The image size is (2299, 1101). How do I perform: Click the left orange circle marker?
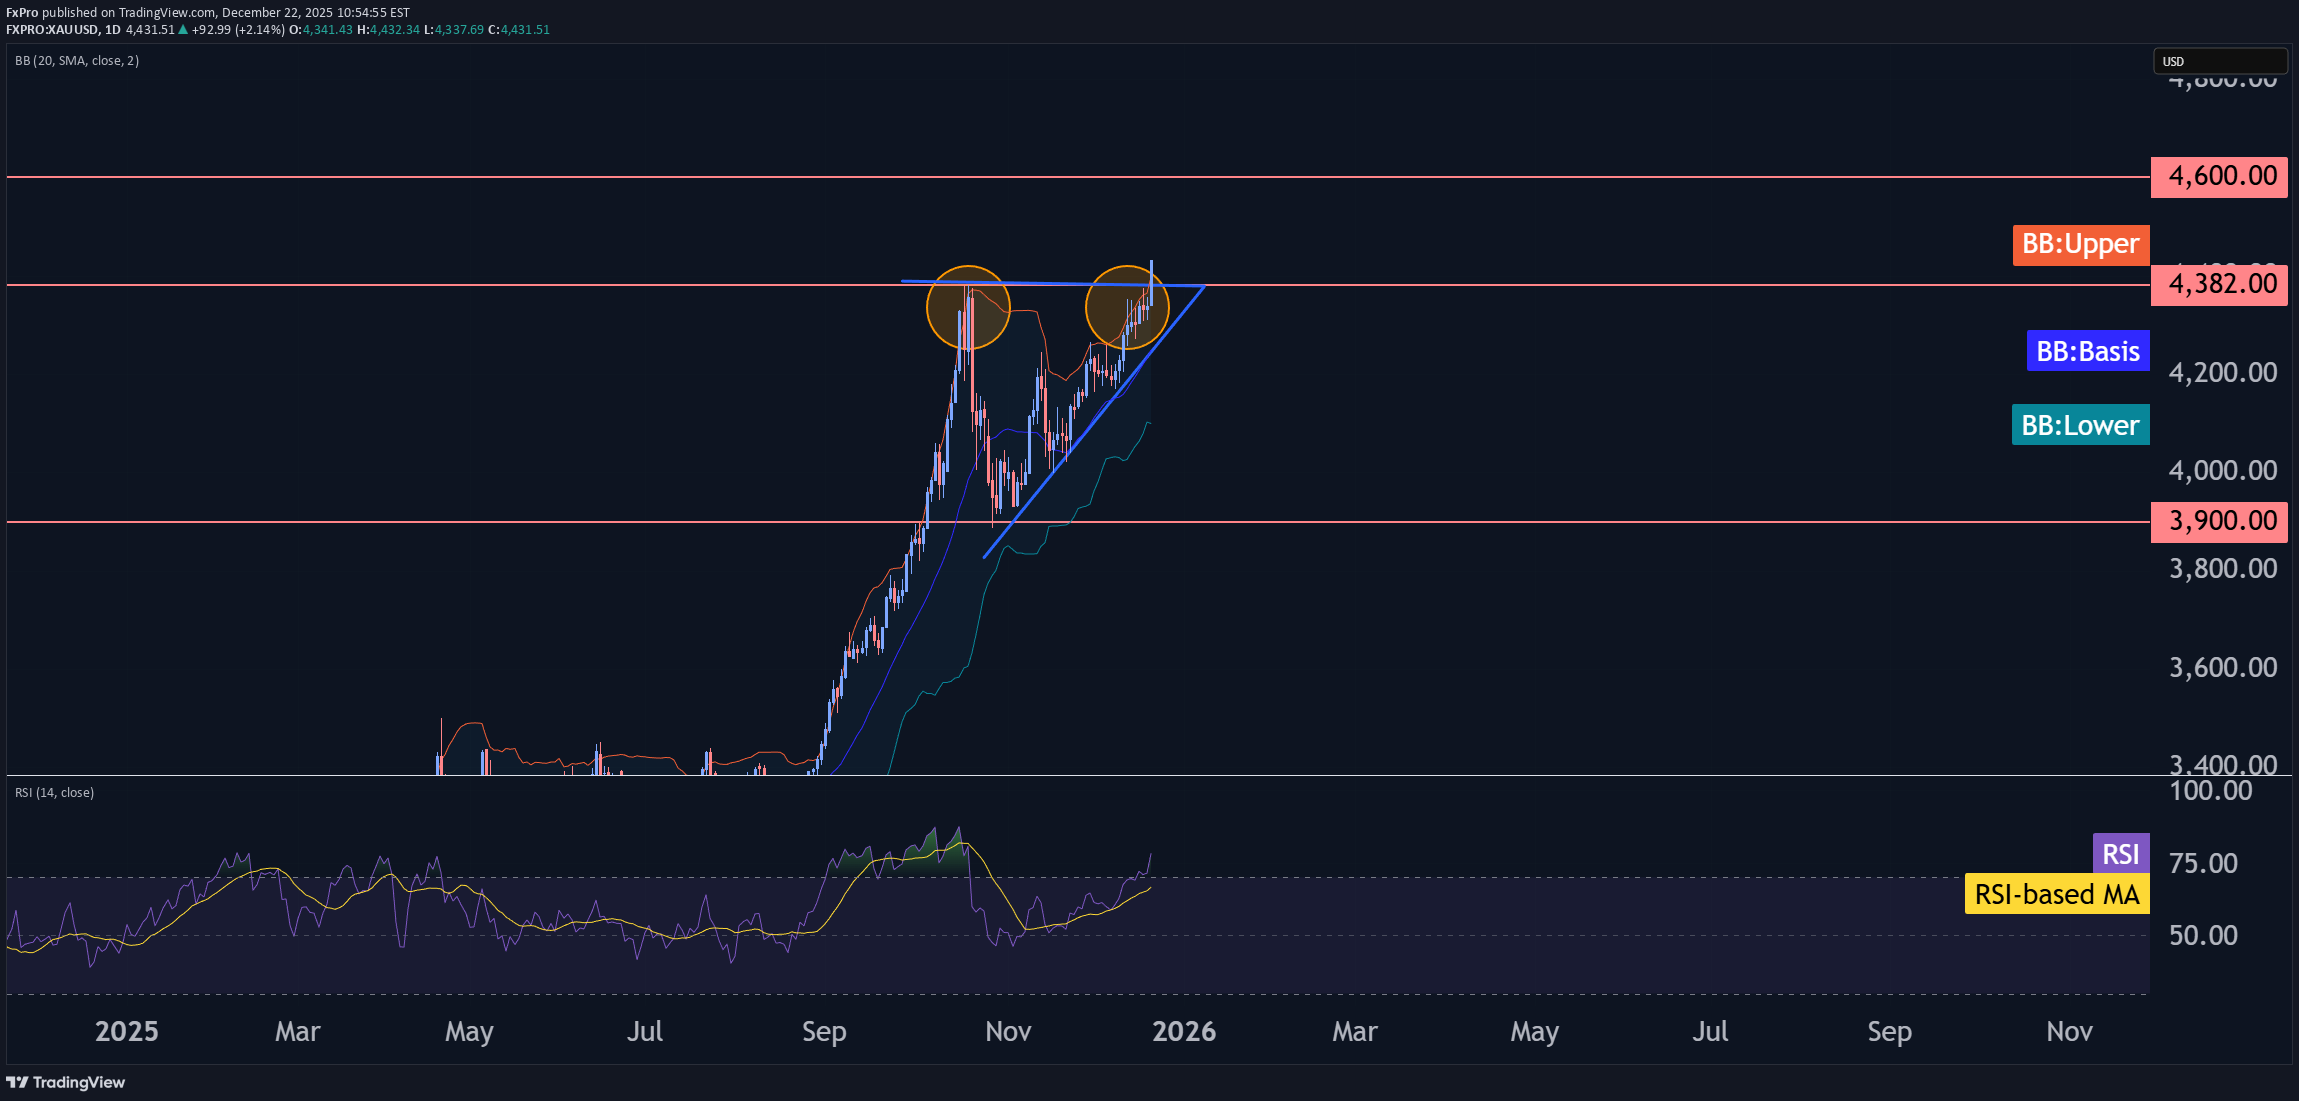[967, 307]
